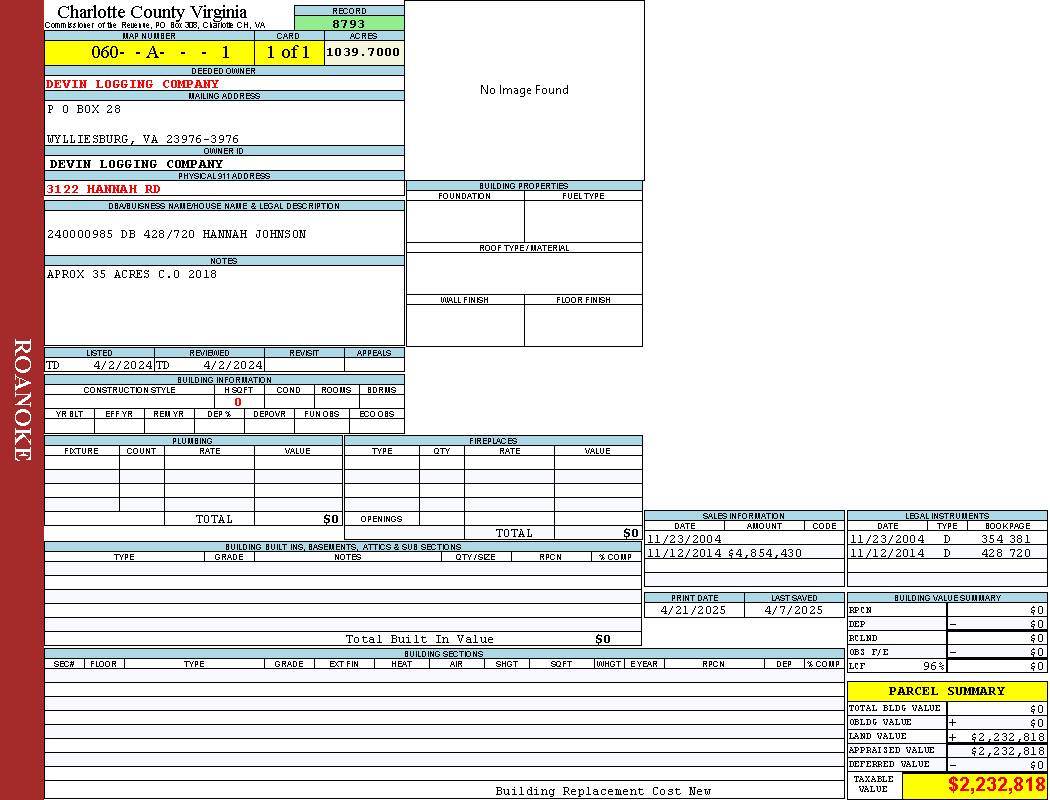The width and height of the screenshot is (1050, 800).
Task: Click the notes 'APROX 35 ACRES C.O 2018'
Action: (132, 274)
